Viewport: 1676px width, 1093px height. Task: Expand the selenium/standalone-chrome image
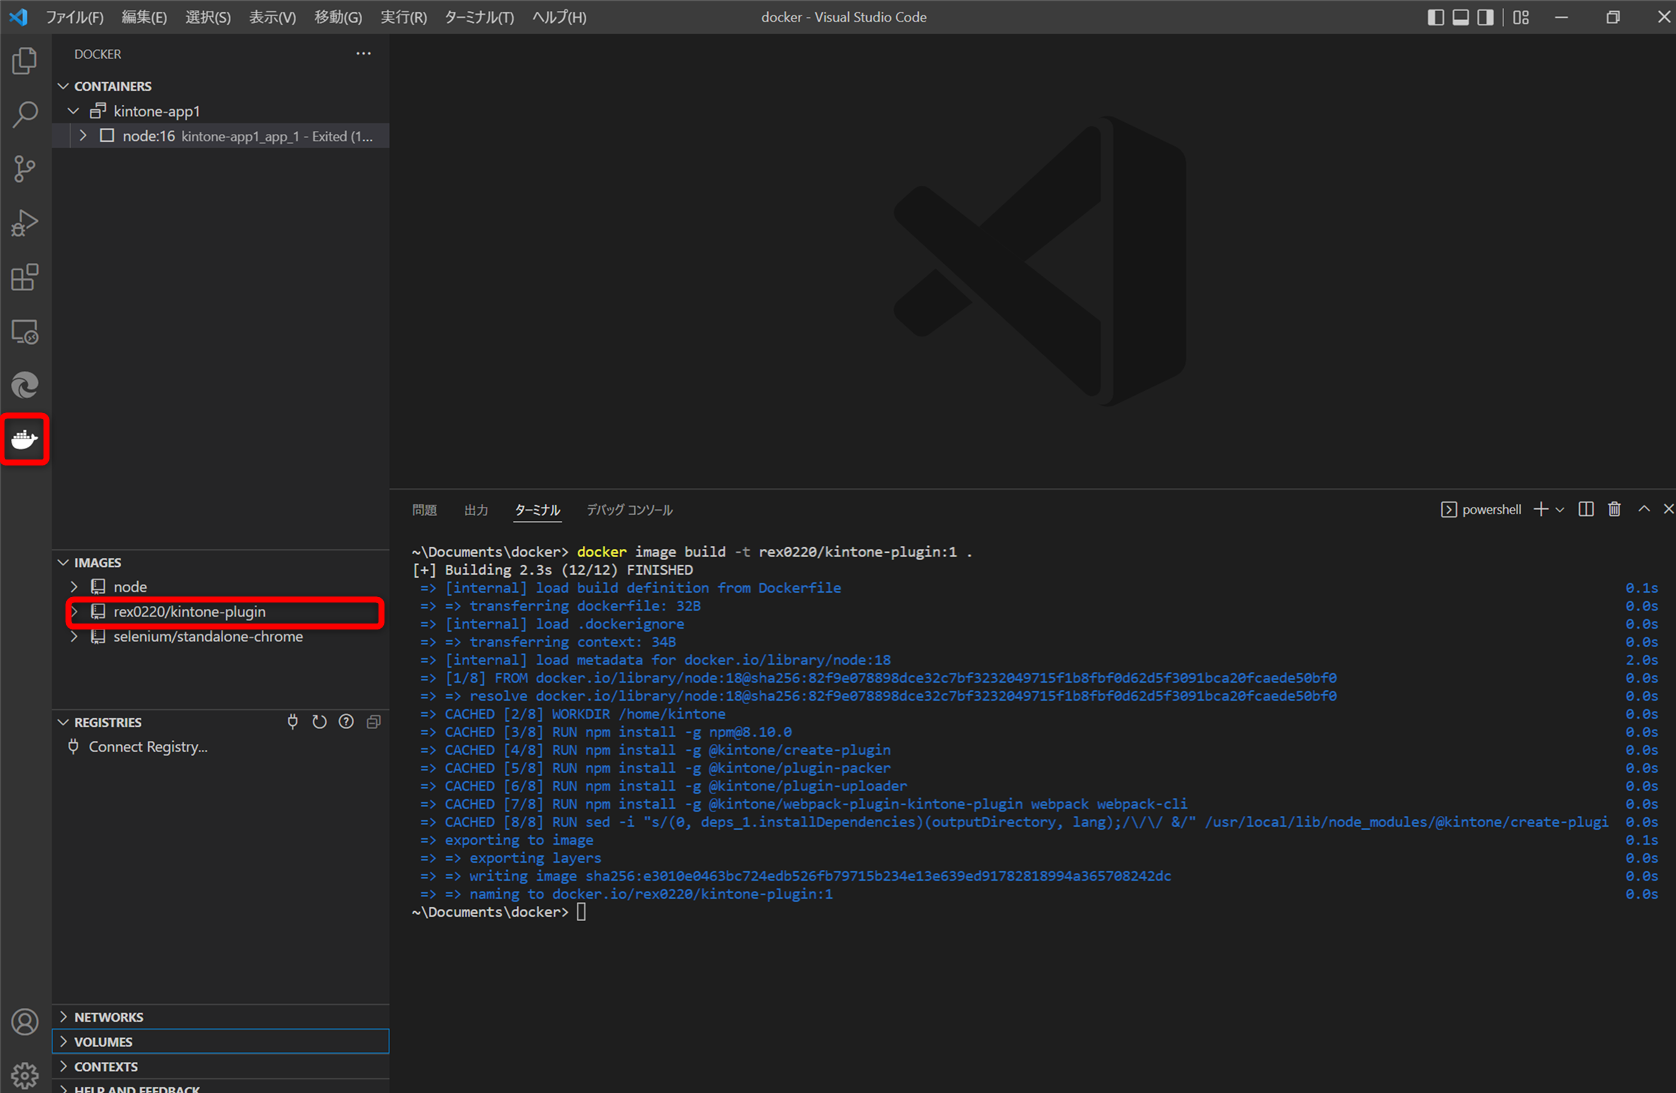(x=74, y=637)
